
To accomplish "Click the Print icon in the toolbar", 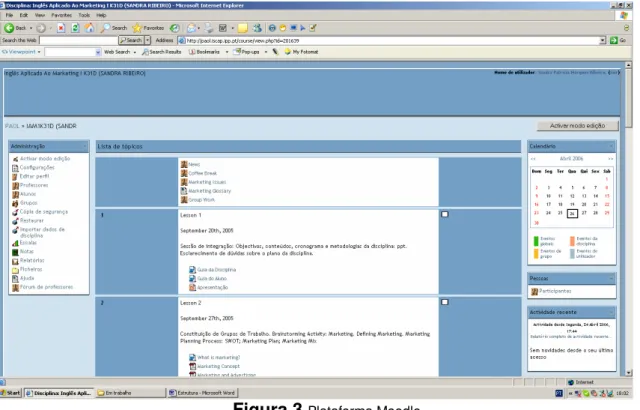I will (209, 28).
